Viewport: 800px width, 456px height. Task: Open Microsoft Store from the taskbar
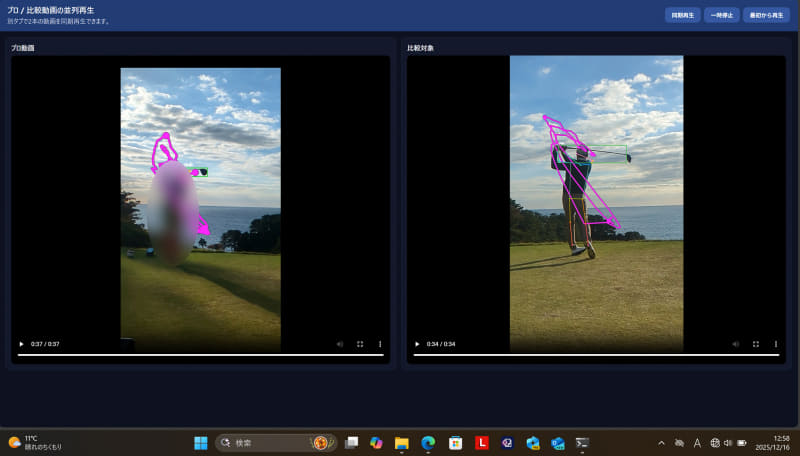[455, 443]
